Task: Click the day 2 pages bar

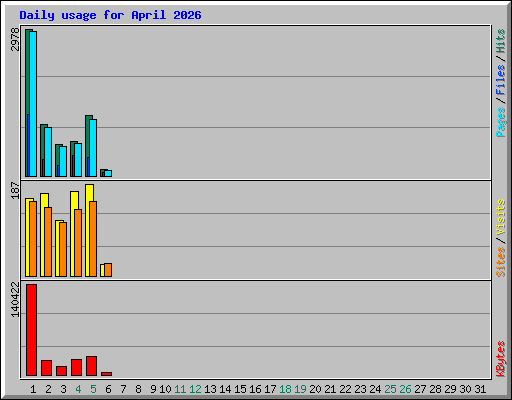Action: [x=48, y=152]
